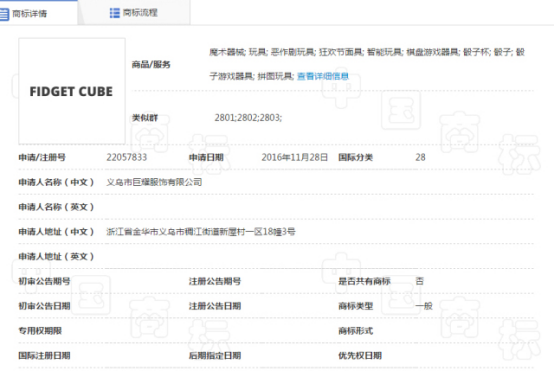Click the 否 value for shared trademark
554x371 pixels.
point(419,281)
